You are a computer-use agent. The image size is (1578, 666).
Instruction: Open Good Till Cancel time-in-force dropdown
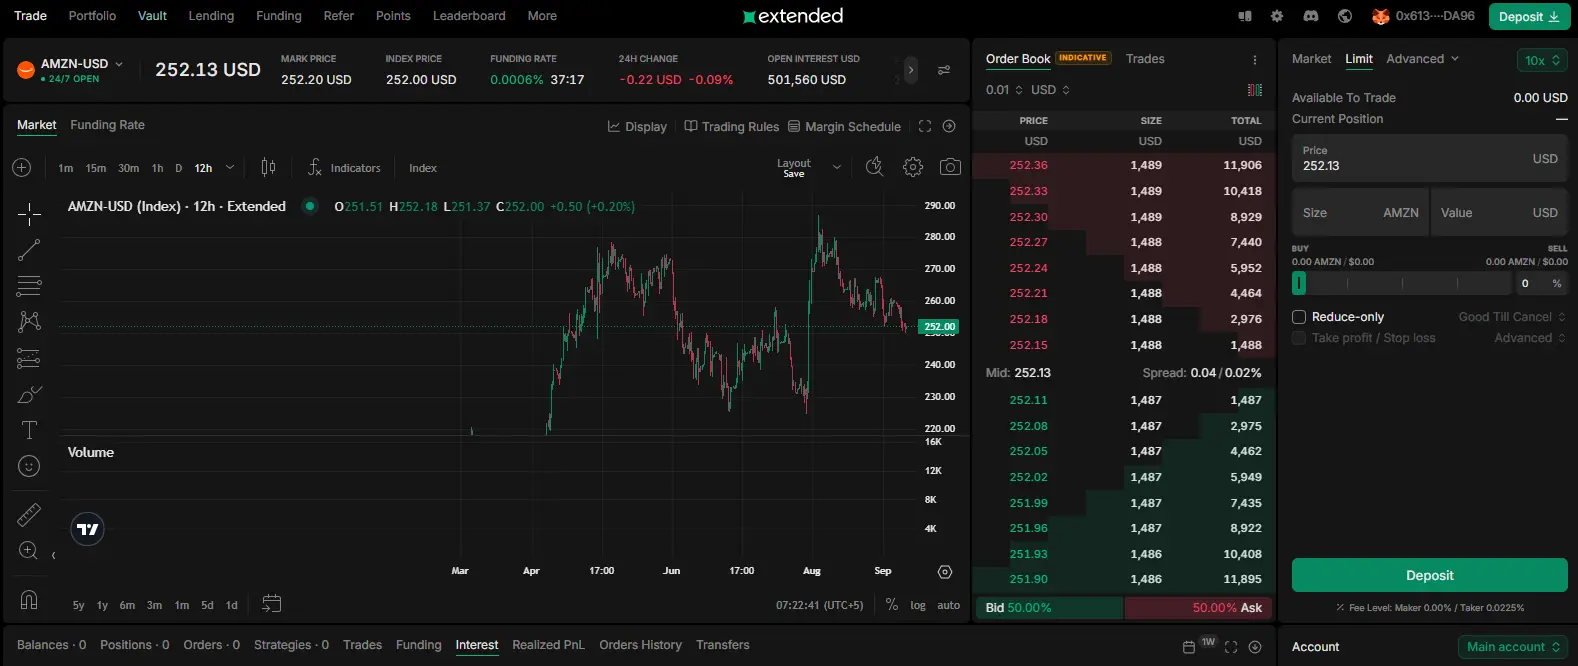pyautogui.click(x=1512, y=317)
